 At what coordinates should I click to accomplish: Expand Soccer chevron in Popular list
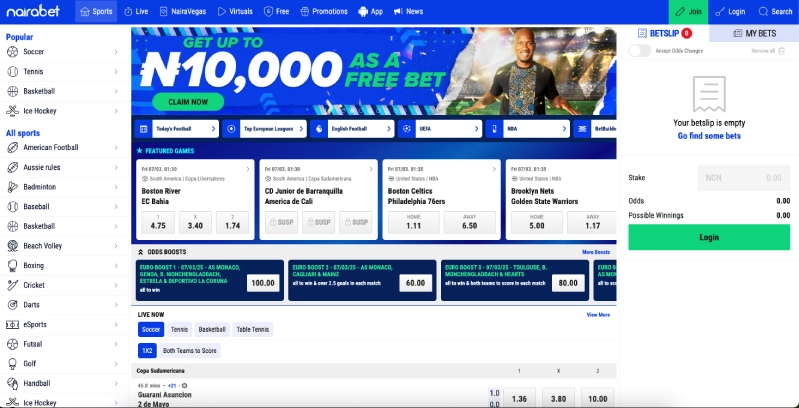pyautogui.click(x=116, y=52)
